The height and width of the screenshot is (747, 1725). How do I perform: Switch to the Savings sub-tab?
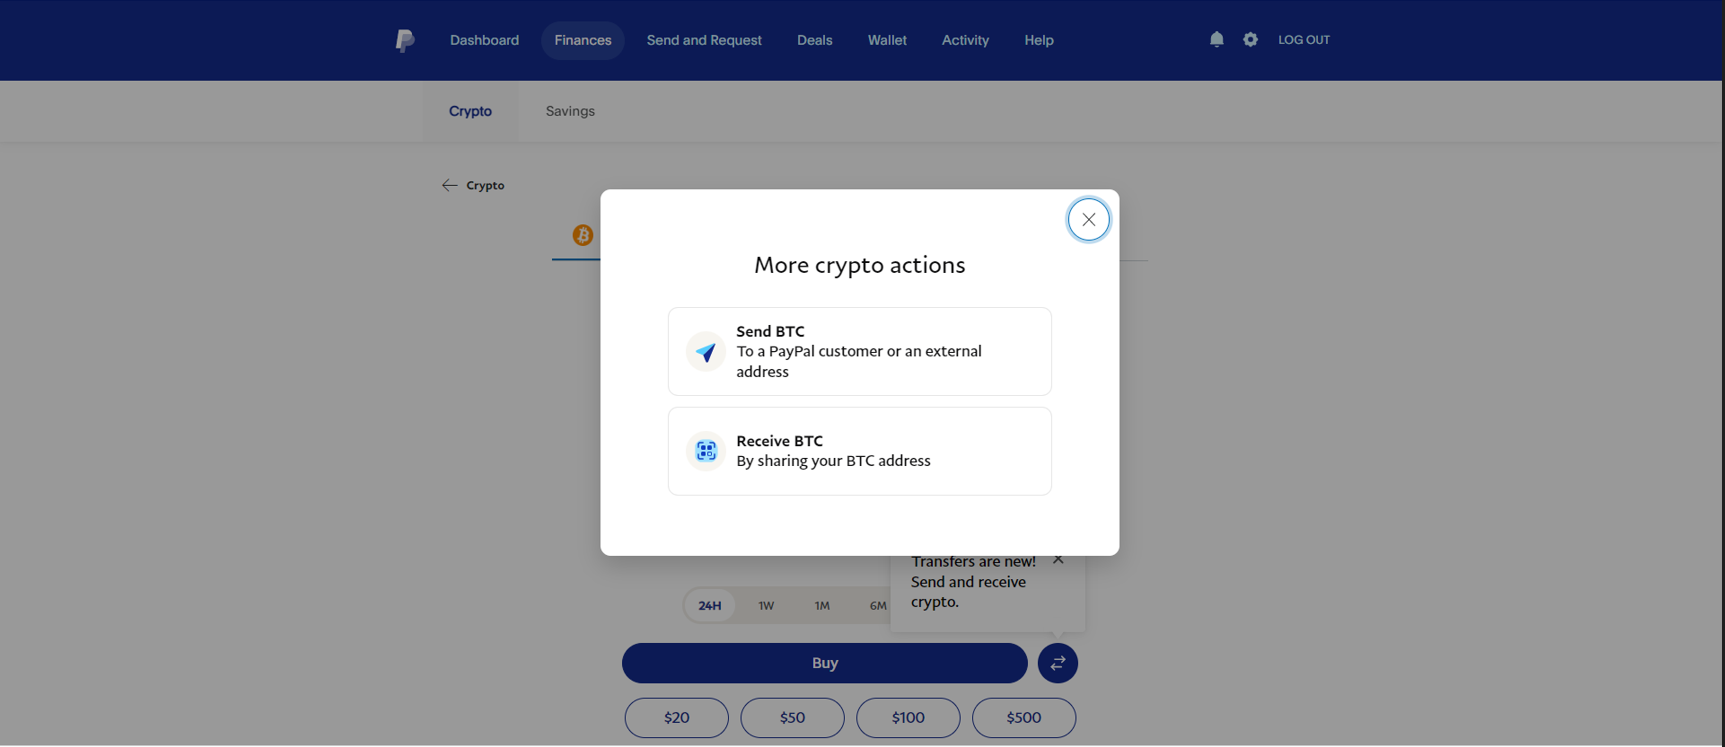(570, 111)
